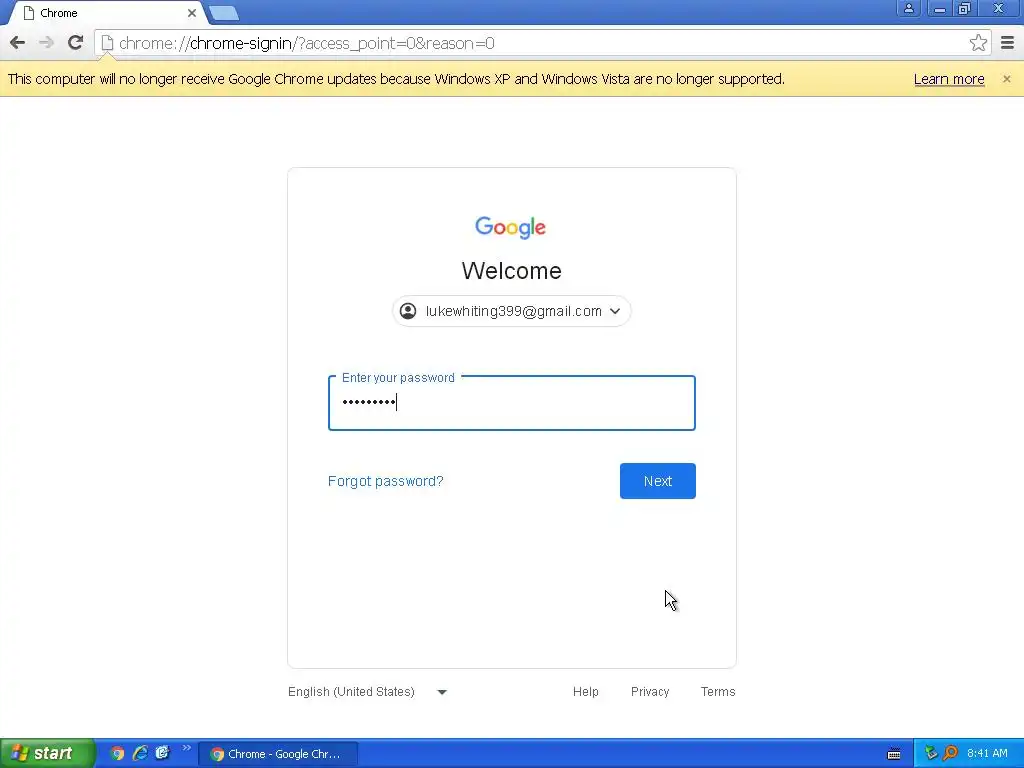Viewport: 1024px width, 768px height.
Task: Open the Privacy link
Action: 650,692
